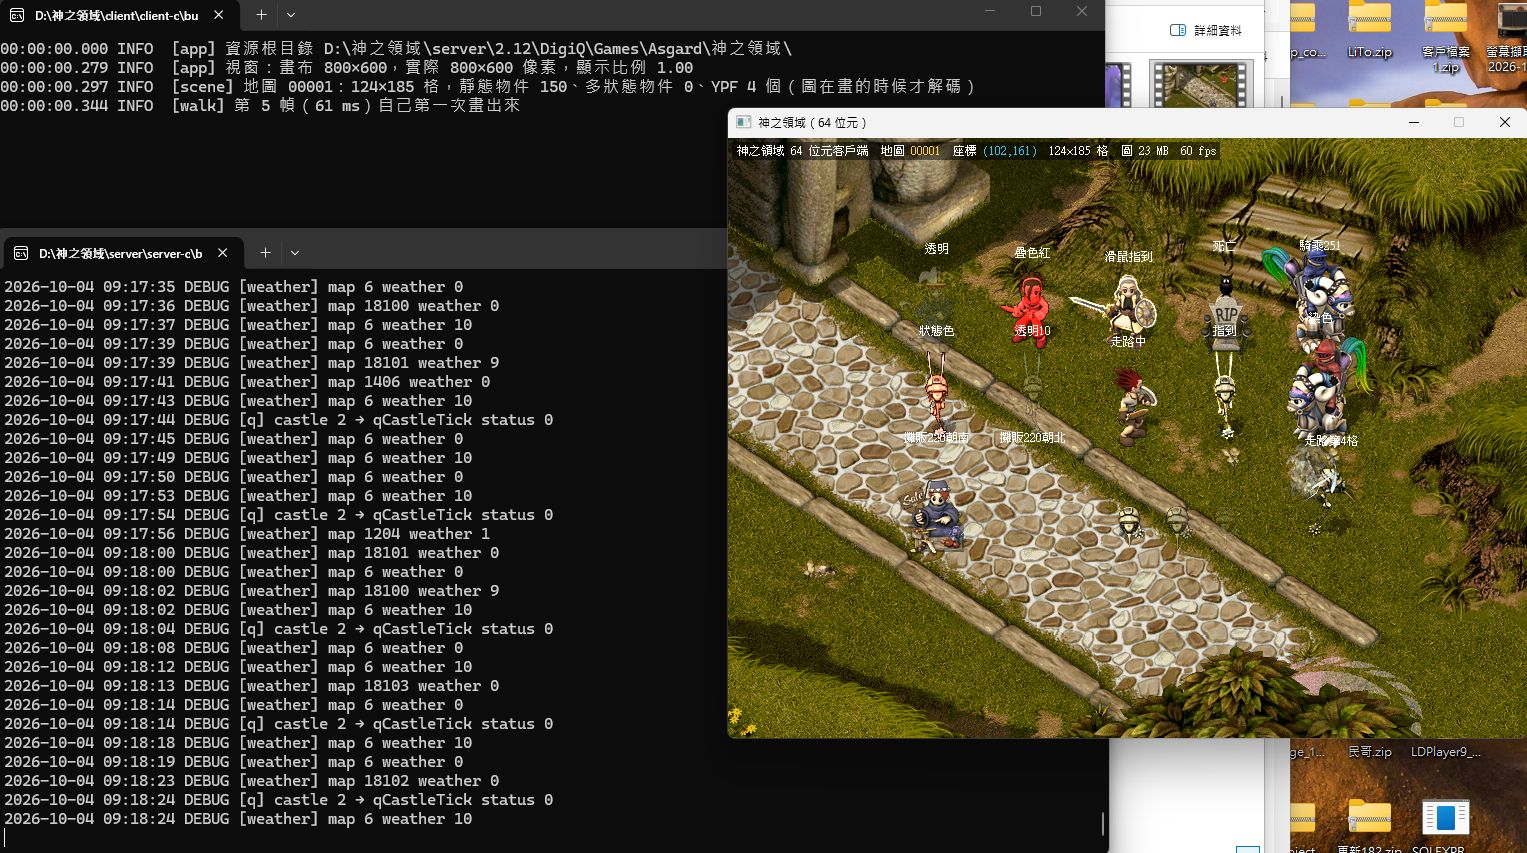Click the 60 fps readout in game window
This screenshot has width=1527, height=853.
(x=1198, y=151)
